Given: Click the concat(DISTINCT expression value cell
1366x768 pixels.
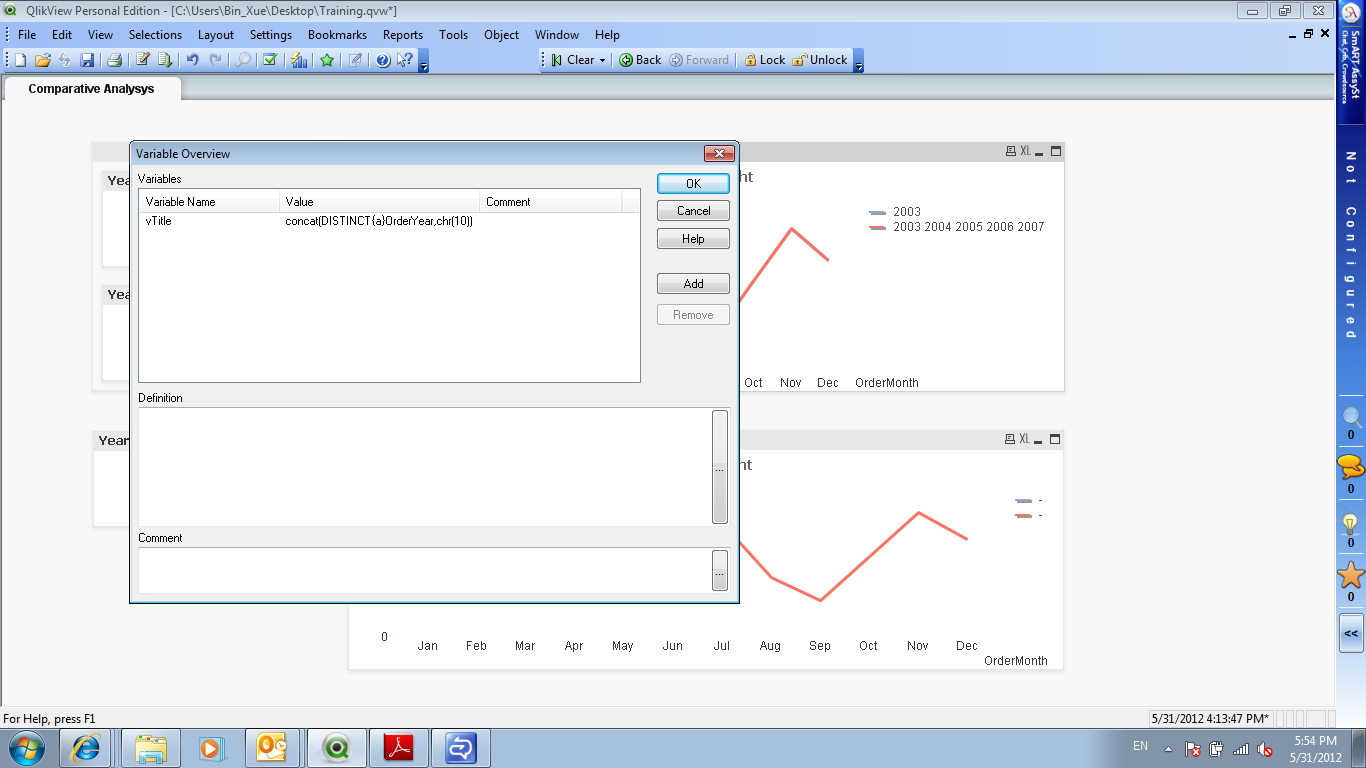Looking at the screenshot, I should coord(379,221).
